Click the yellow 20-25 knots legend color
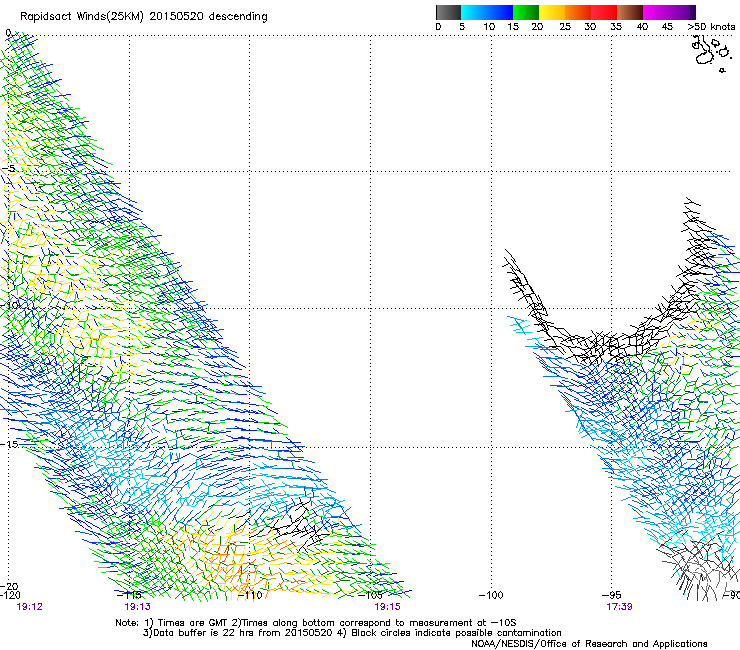The width and height of the screenshot is (740, 650). pyautogui.click(x=552, y=12)
